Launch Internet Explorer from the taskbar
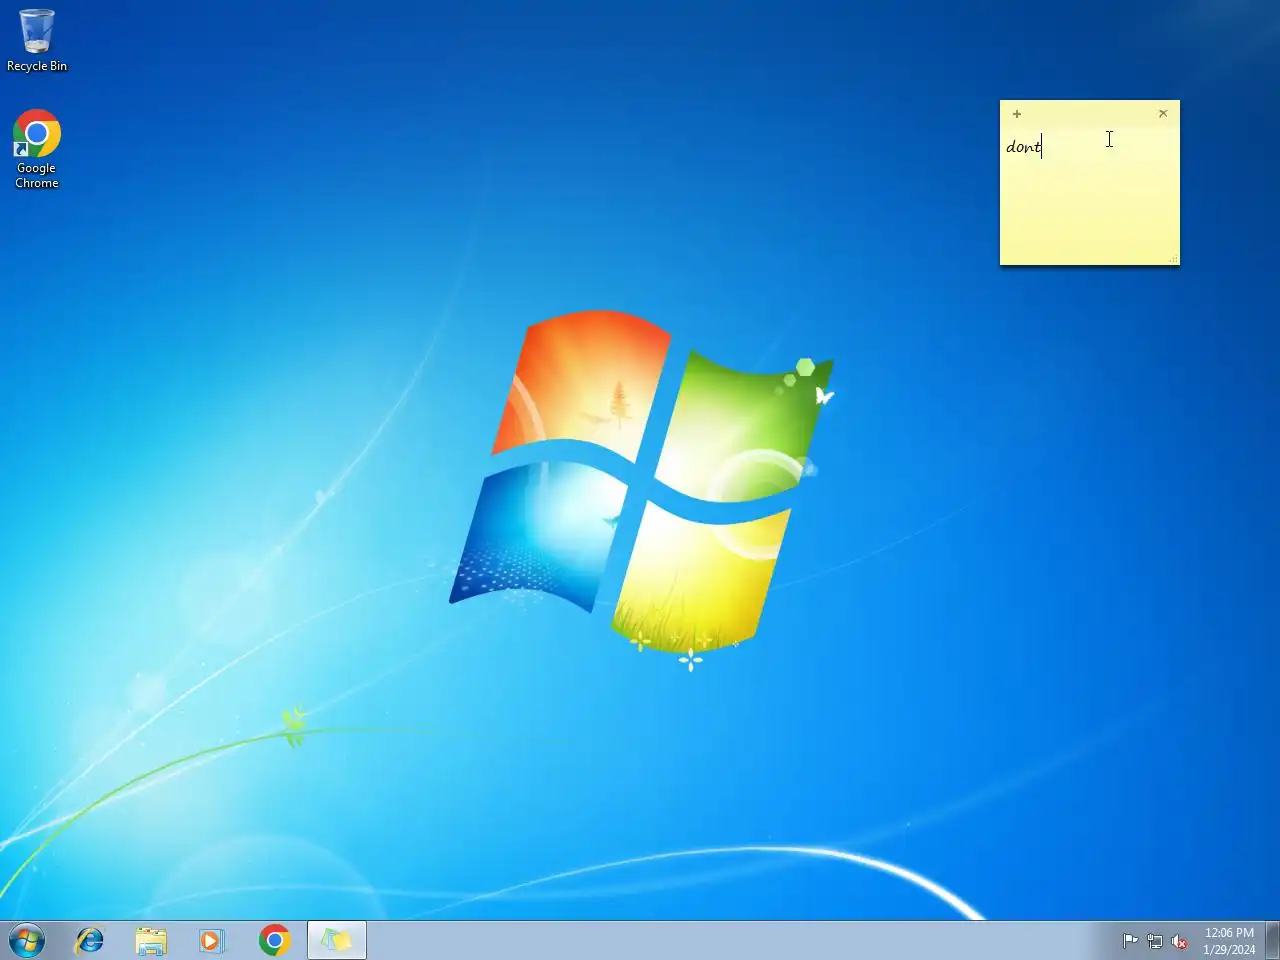This screenshot has height=960, width=1280. (90, 941)
